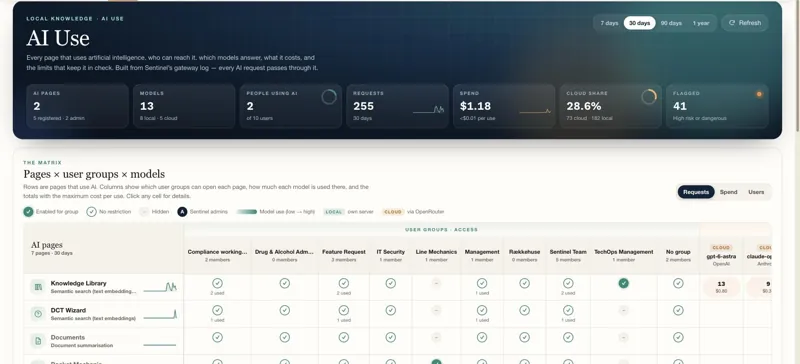Screen dimensions: 800x364
Task: Click Documents hidden icon under Line Mechanics
Action: click(x=436, y=337)
